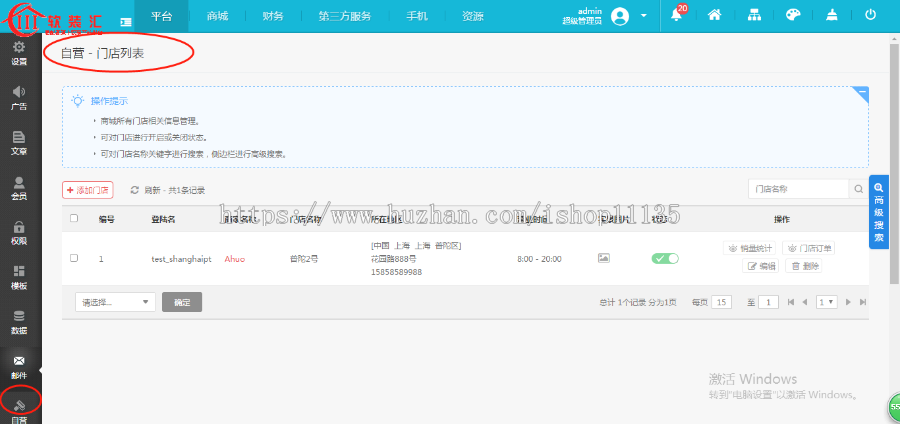This screenshot has height=424, width=900.
Task: Open the 财务 top menu tab
Action: point(273,17)
